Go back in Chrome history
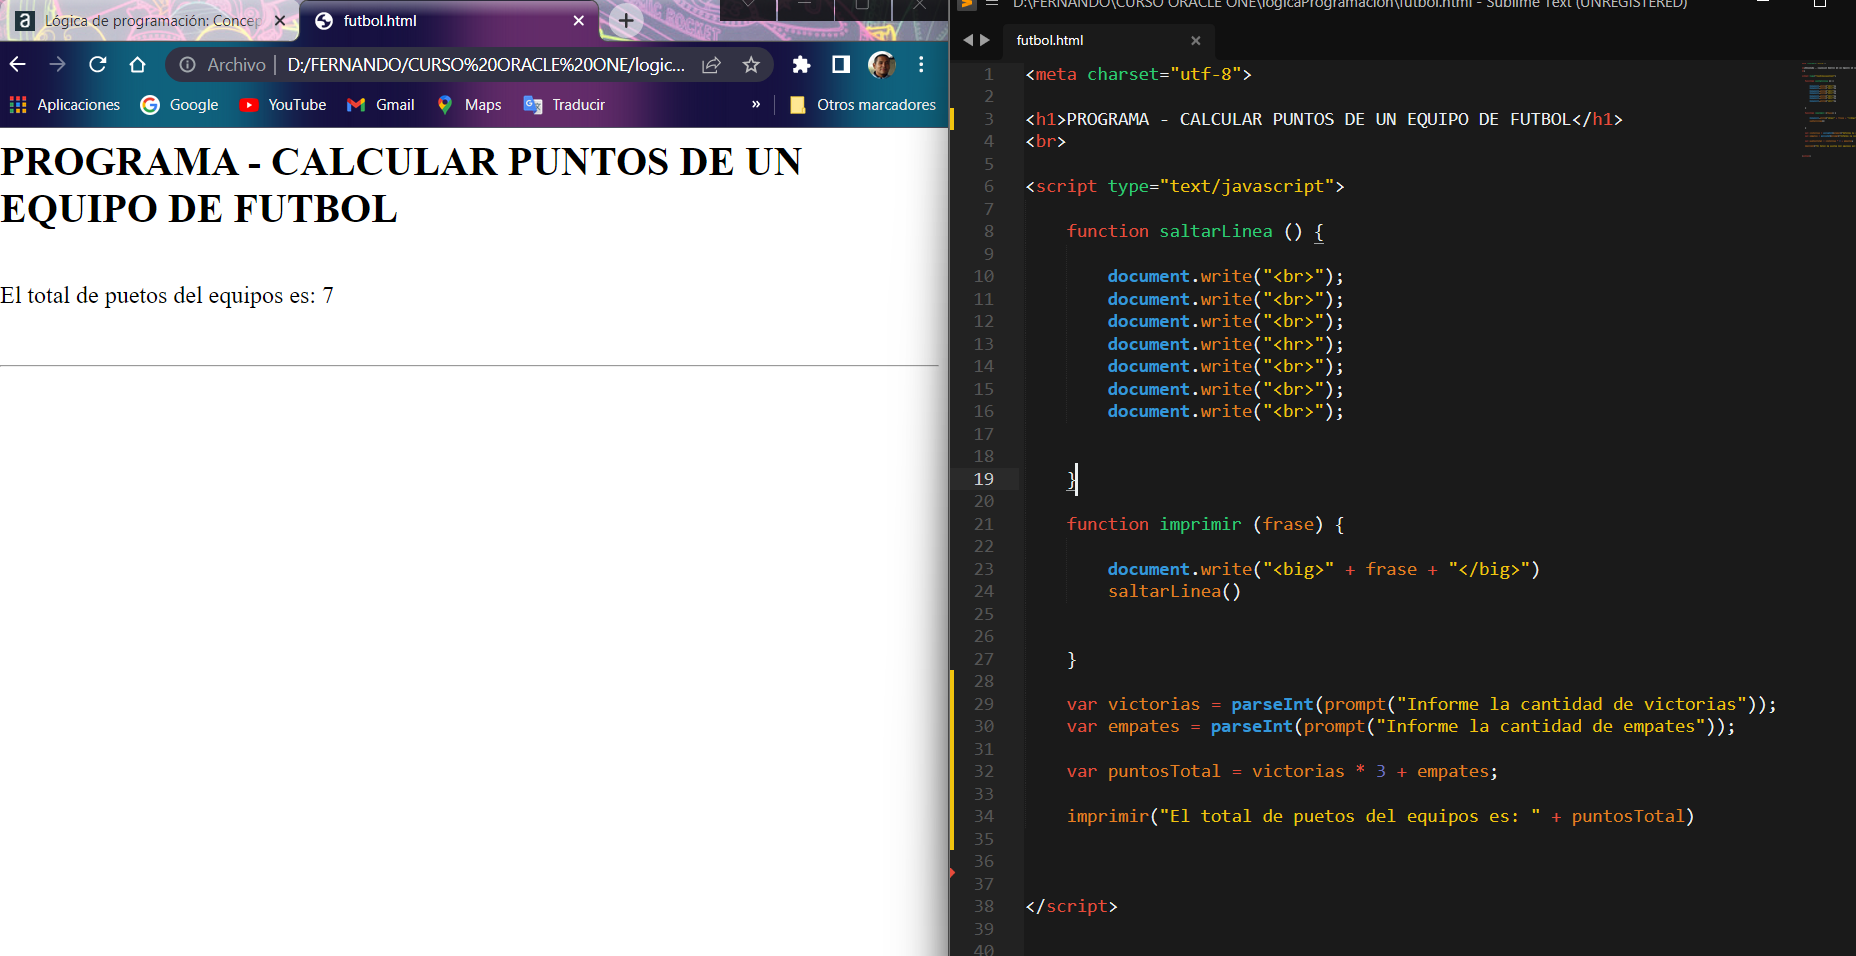 point(18,65)
